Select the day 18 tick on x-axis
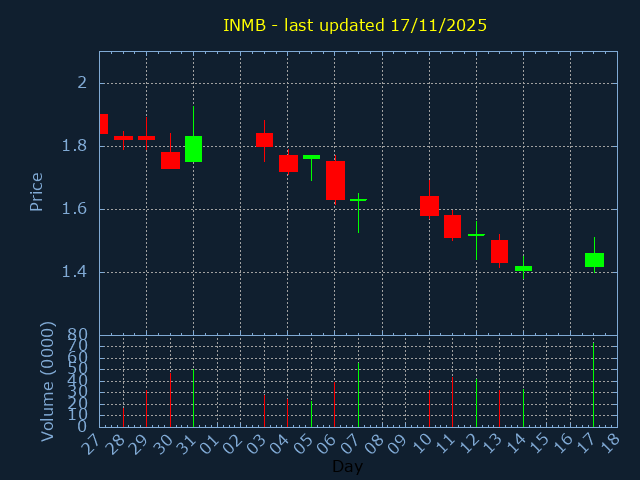 [x=609, y=442]
